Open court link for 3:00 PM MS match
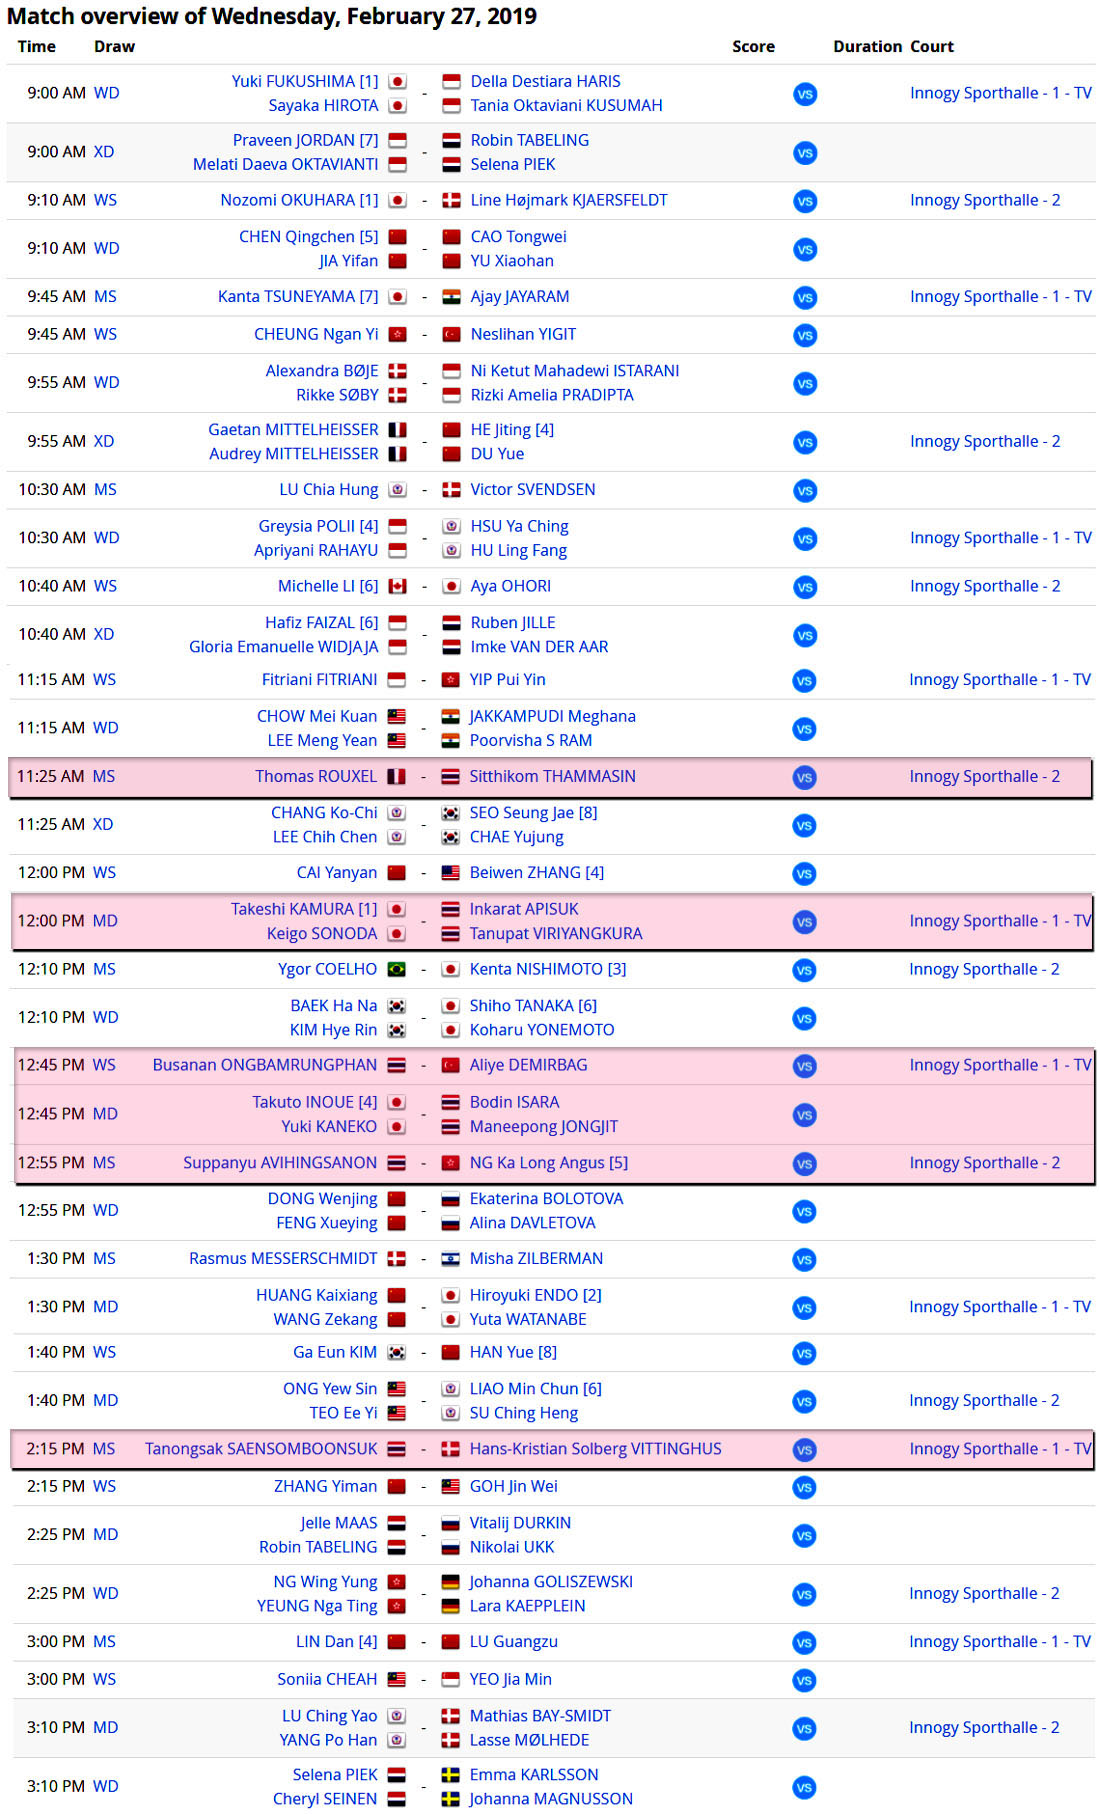 click(1000, 1641)
